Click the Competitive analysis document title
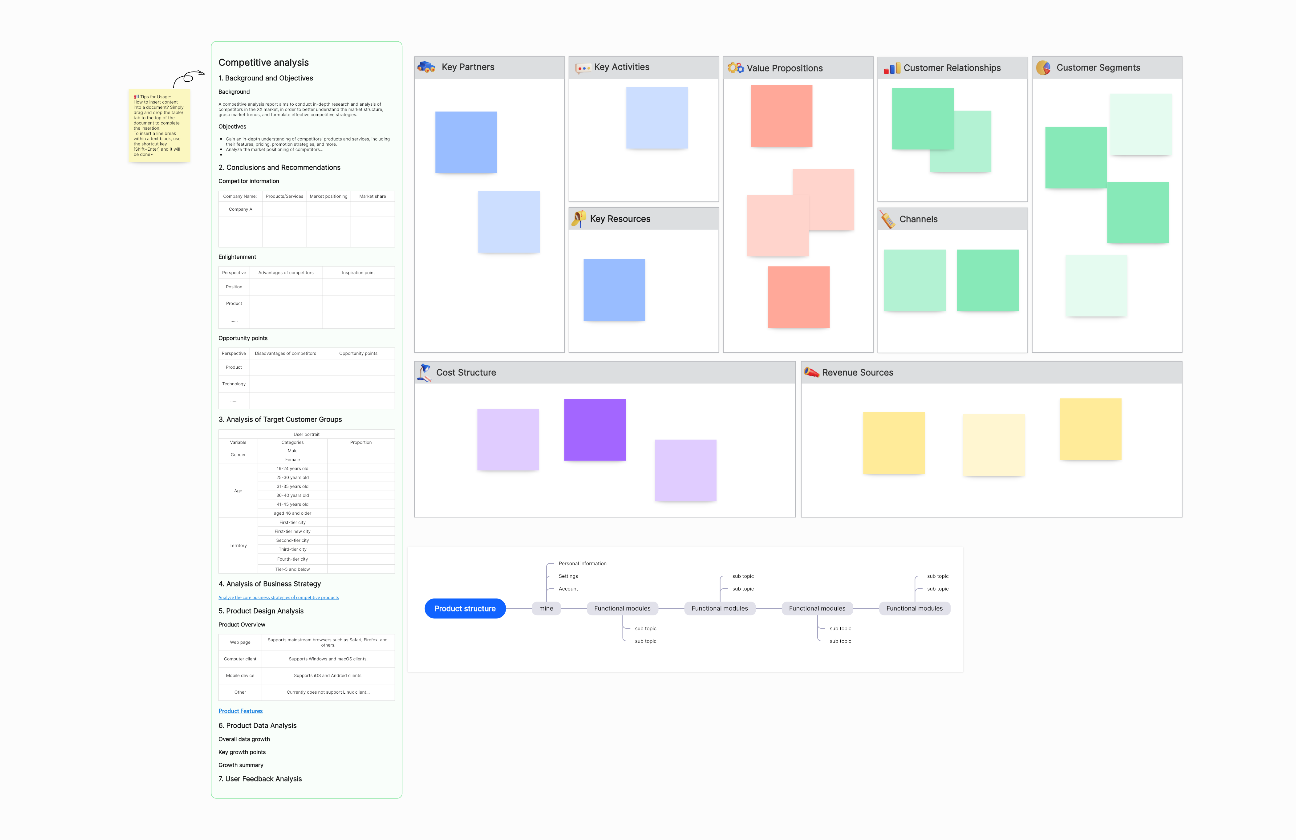The image size is (1296, 840). click(263, 63)
